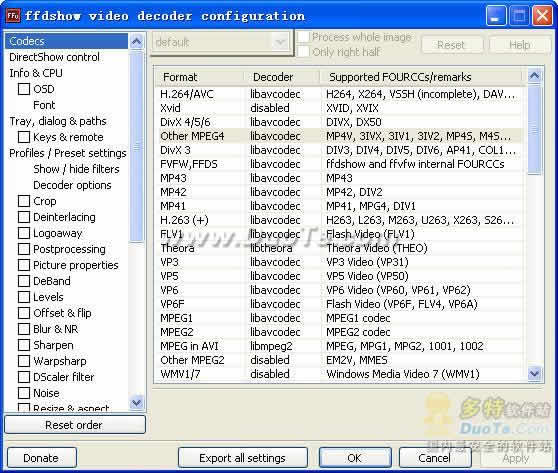Click the codec list scrollbar thumb
This screenshot has height=473, width=558.
pos(535,130)
